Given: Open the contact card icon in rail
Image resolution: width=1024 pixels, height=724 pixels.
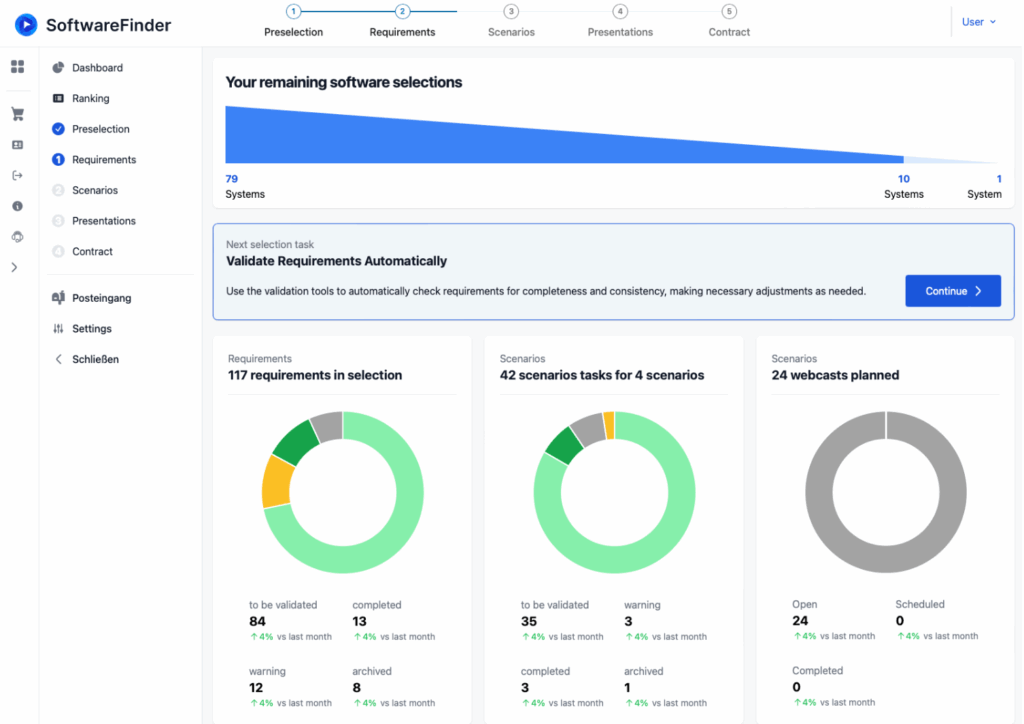Looking at the screenshot, I should (17, 145).
